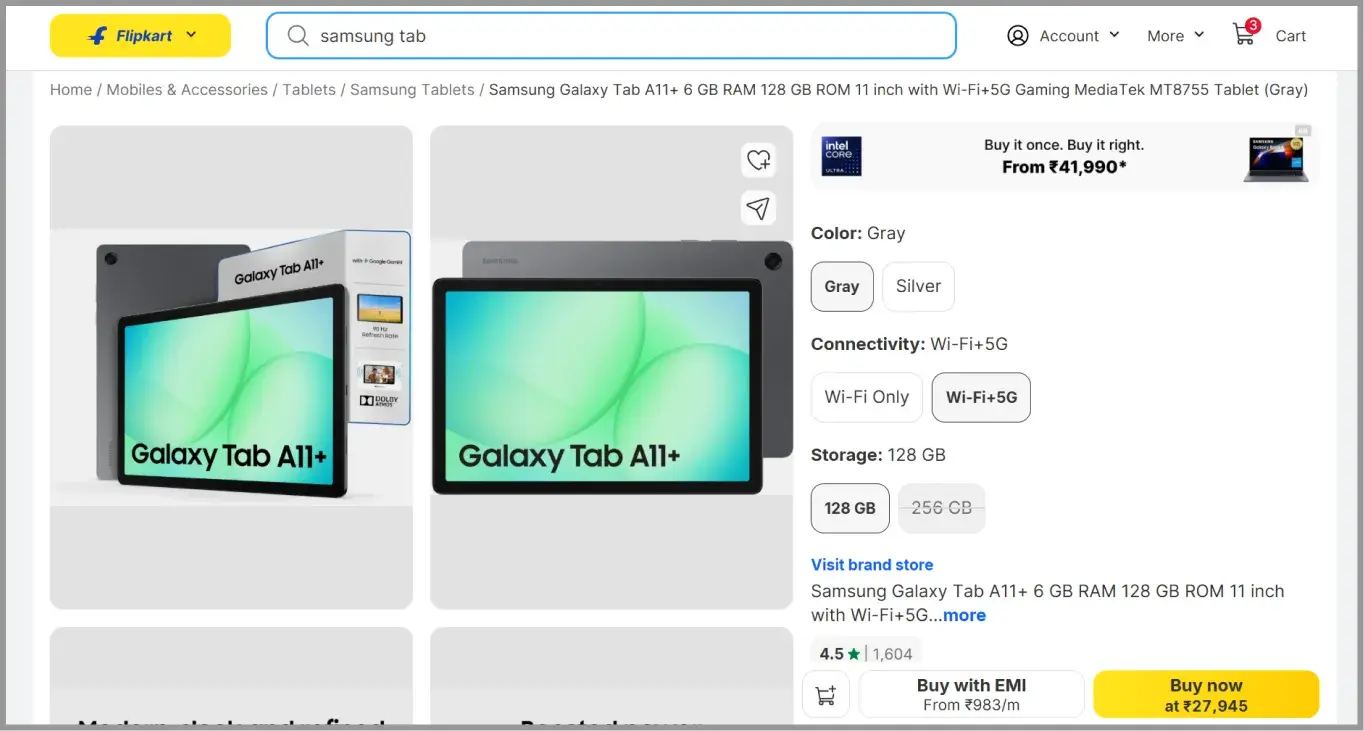Open second product image of tablet front
This screenshot has width=1364, height=731.
[612, 367]
